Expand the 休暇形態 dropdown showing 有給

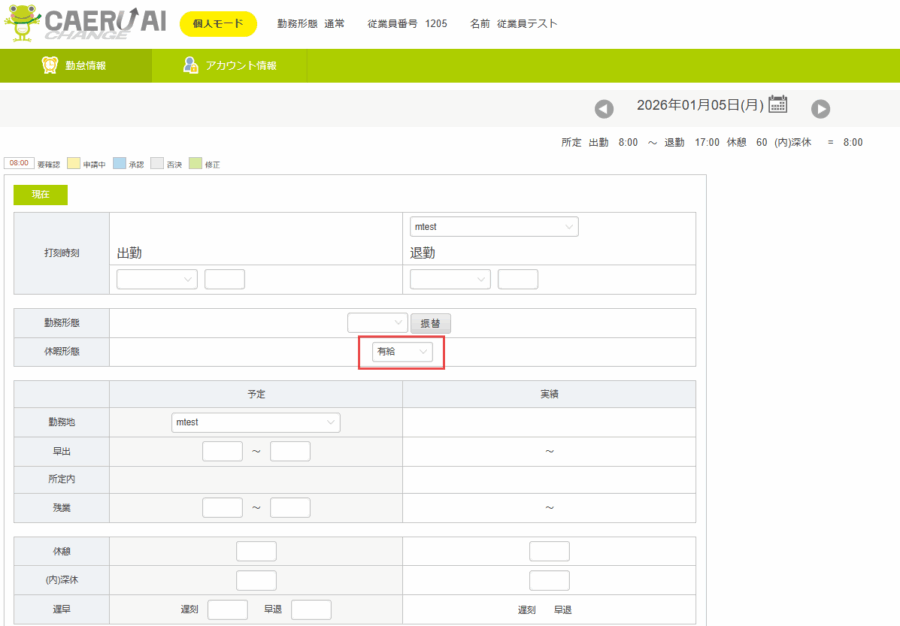click(403, 352)
